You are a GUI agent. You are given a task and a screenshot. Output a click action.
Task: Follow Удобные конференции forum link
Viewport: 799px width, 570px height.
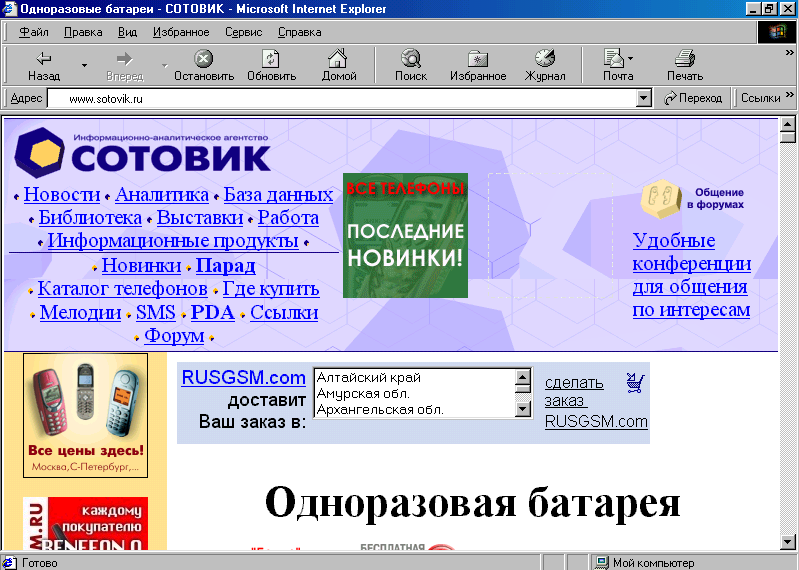691,275
